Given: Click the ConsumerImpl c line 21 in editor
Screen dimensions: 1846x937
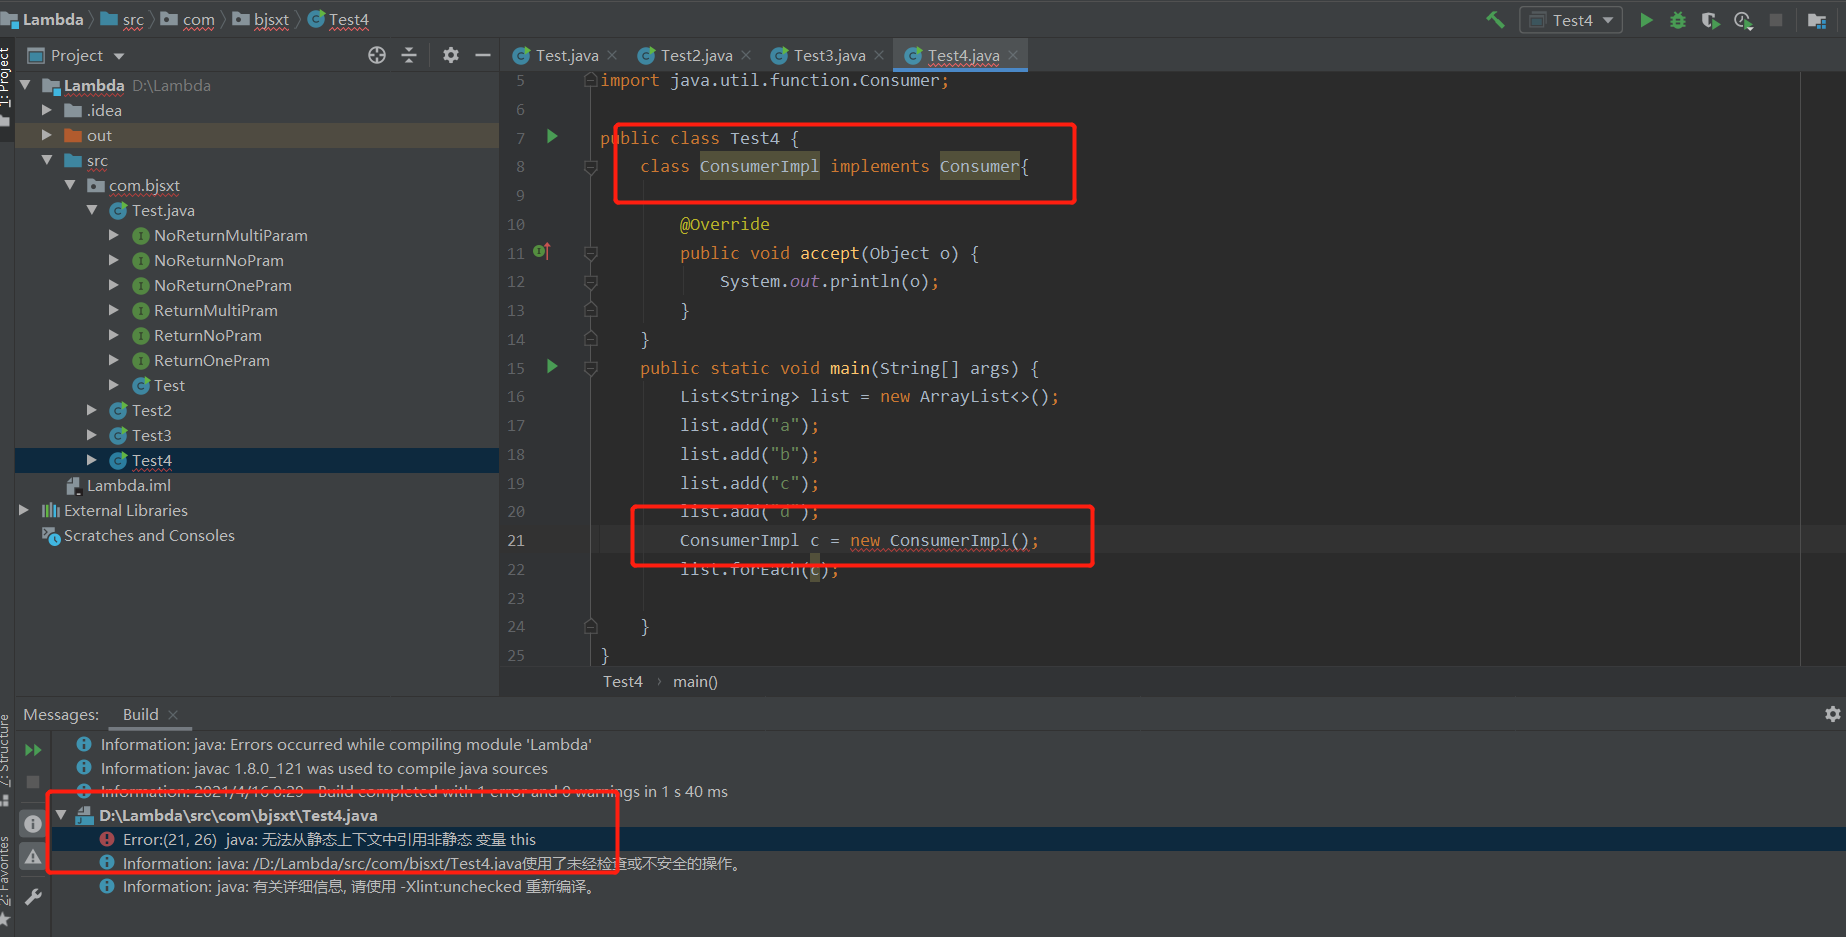Looking at the screenshot, I should tap(858, 540).
